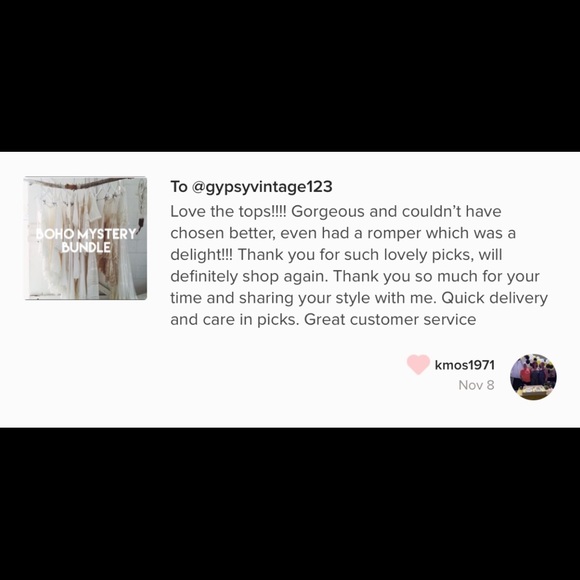This screenshot has height=580, width=580.
Task: Open kmos1971's round profile picture
Action: tap(533, 377)
